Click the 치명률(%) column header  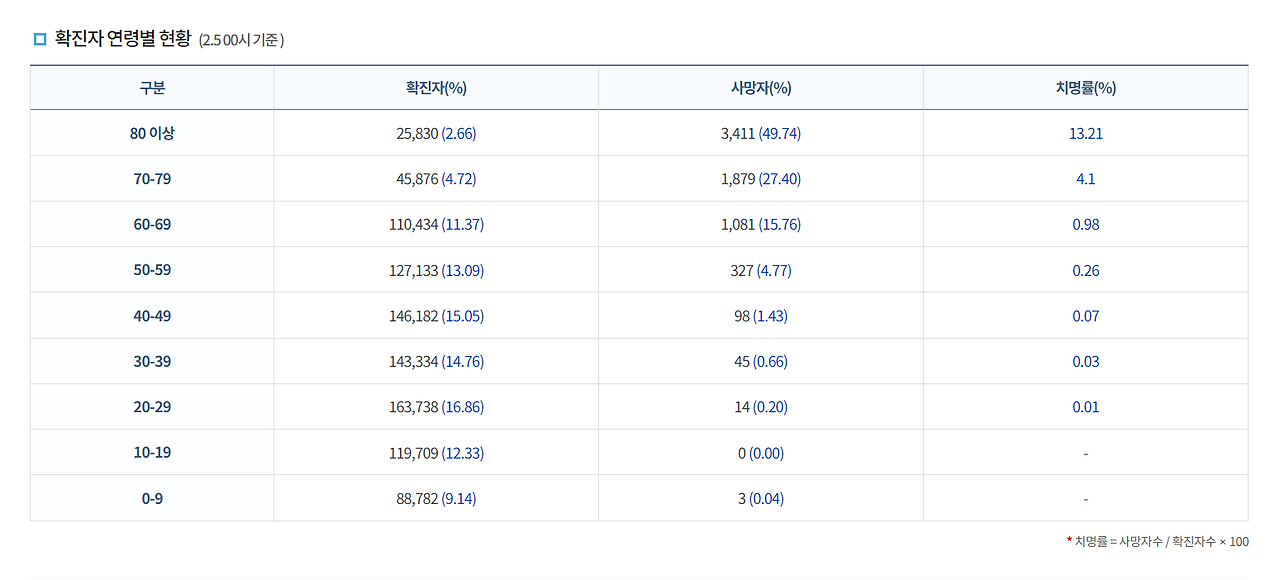[x=1085, y=88]
